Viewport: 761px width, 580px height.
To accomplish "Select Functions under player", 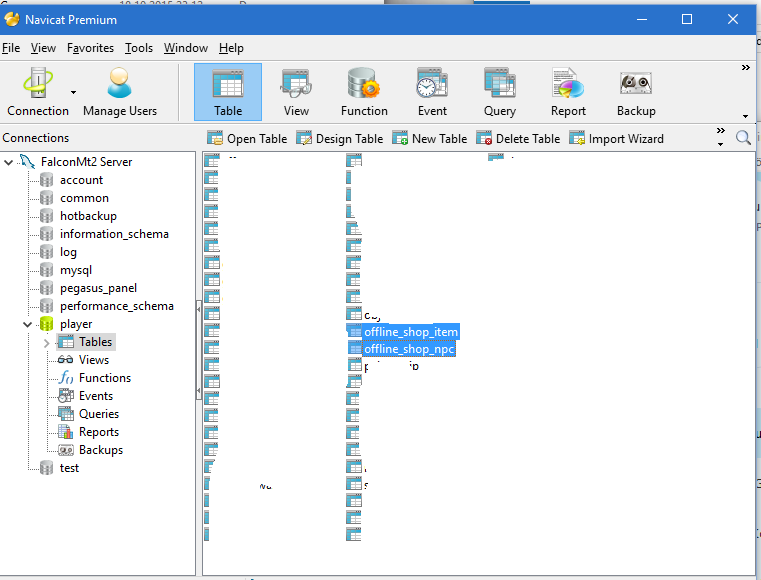I will click(105, 378).
